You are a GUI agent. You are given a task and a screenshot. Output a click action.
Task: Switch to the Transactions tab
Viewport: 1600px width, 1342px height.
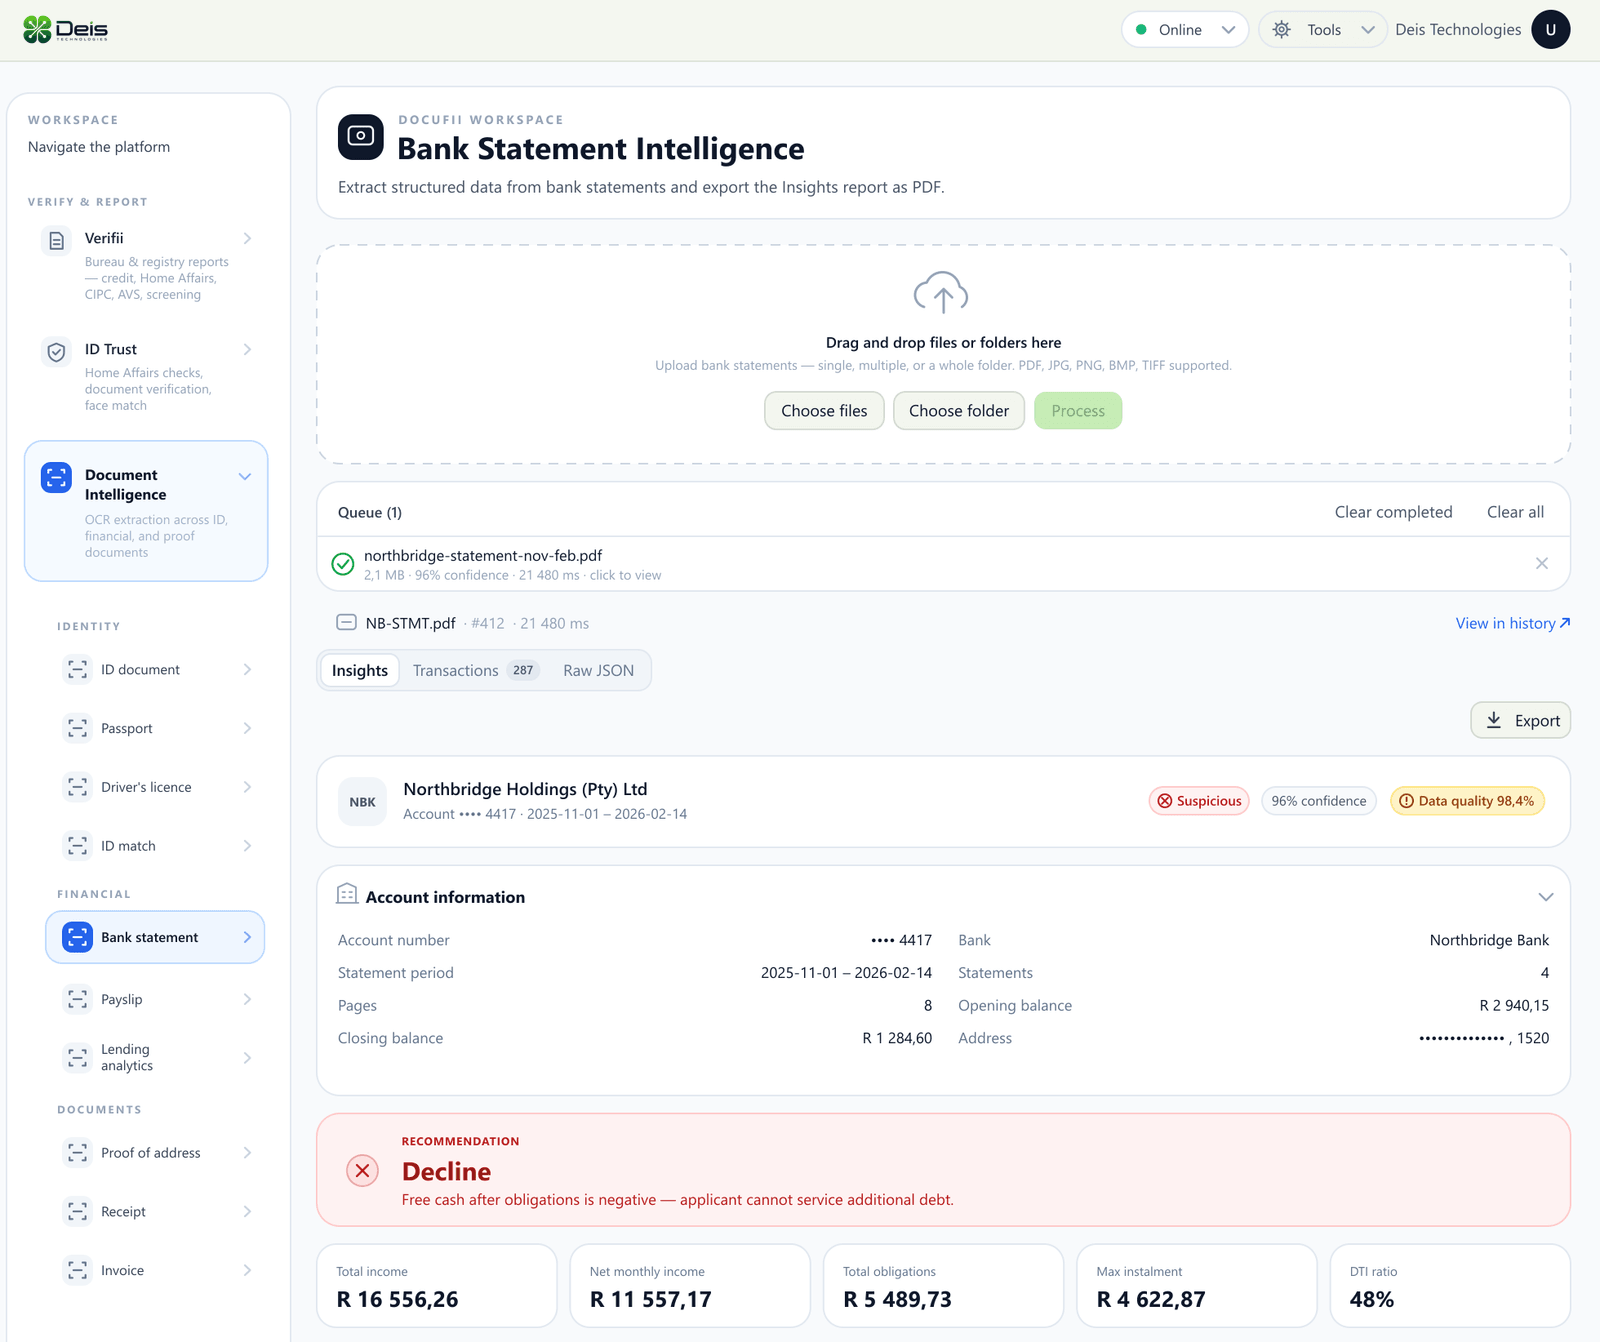[475, 670]
